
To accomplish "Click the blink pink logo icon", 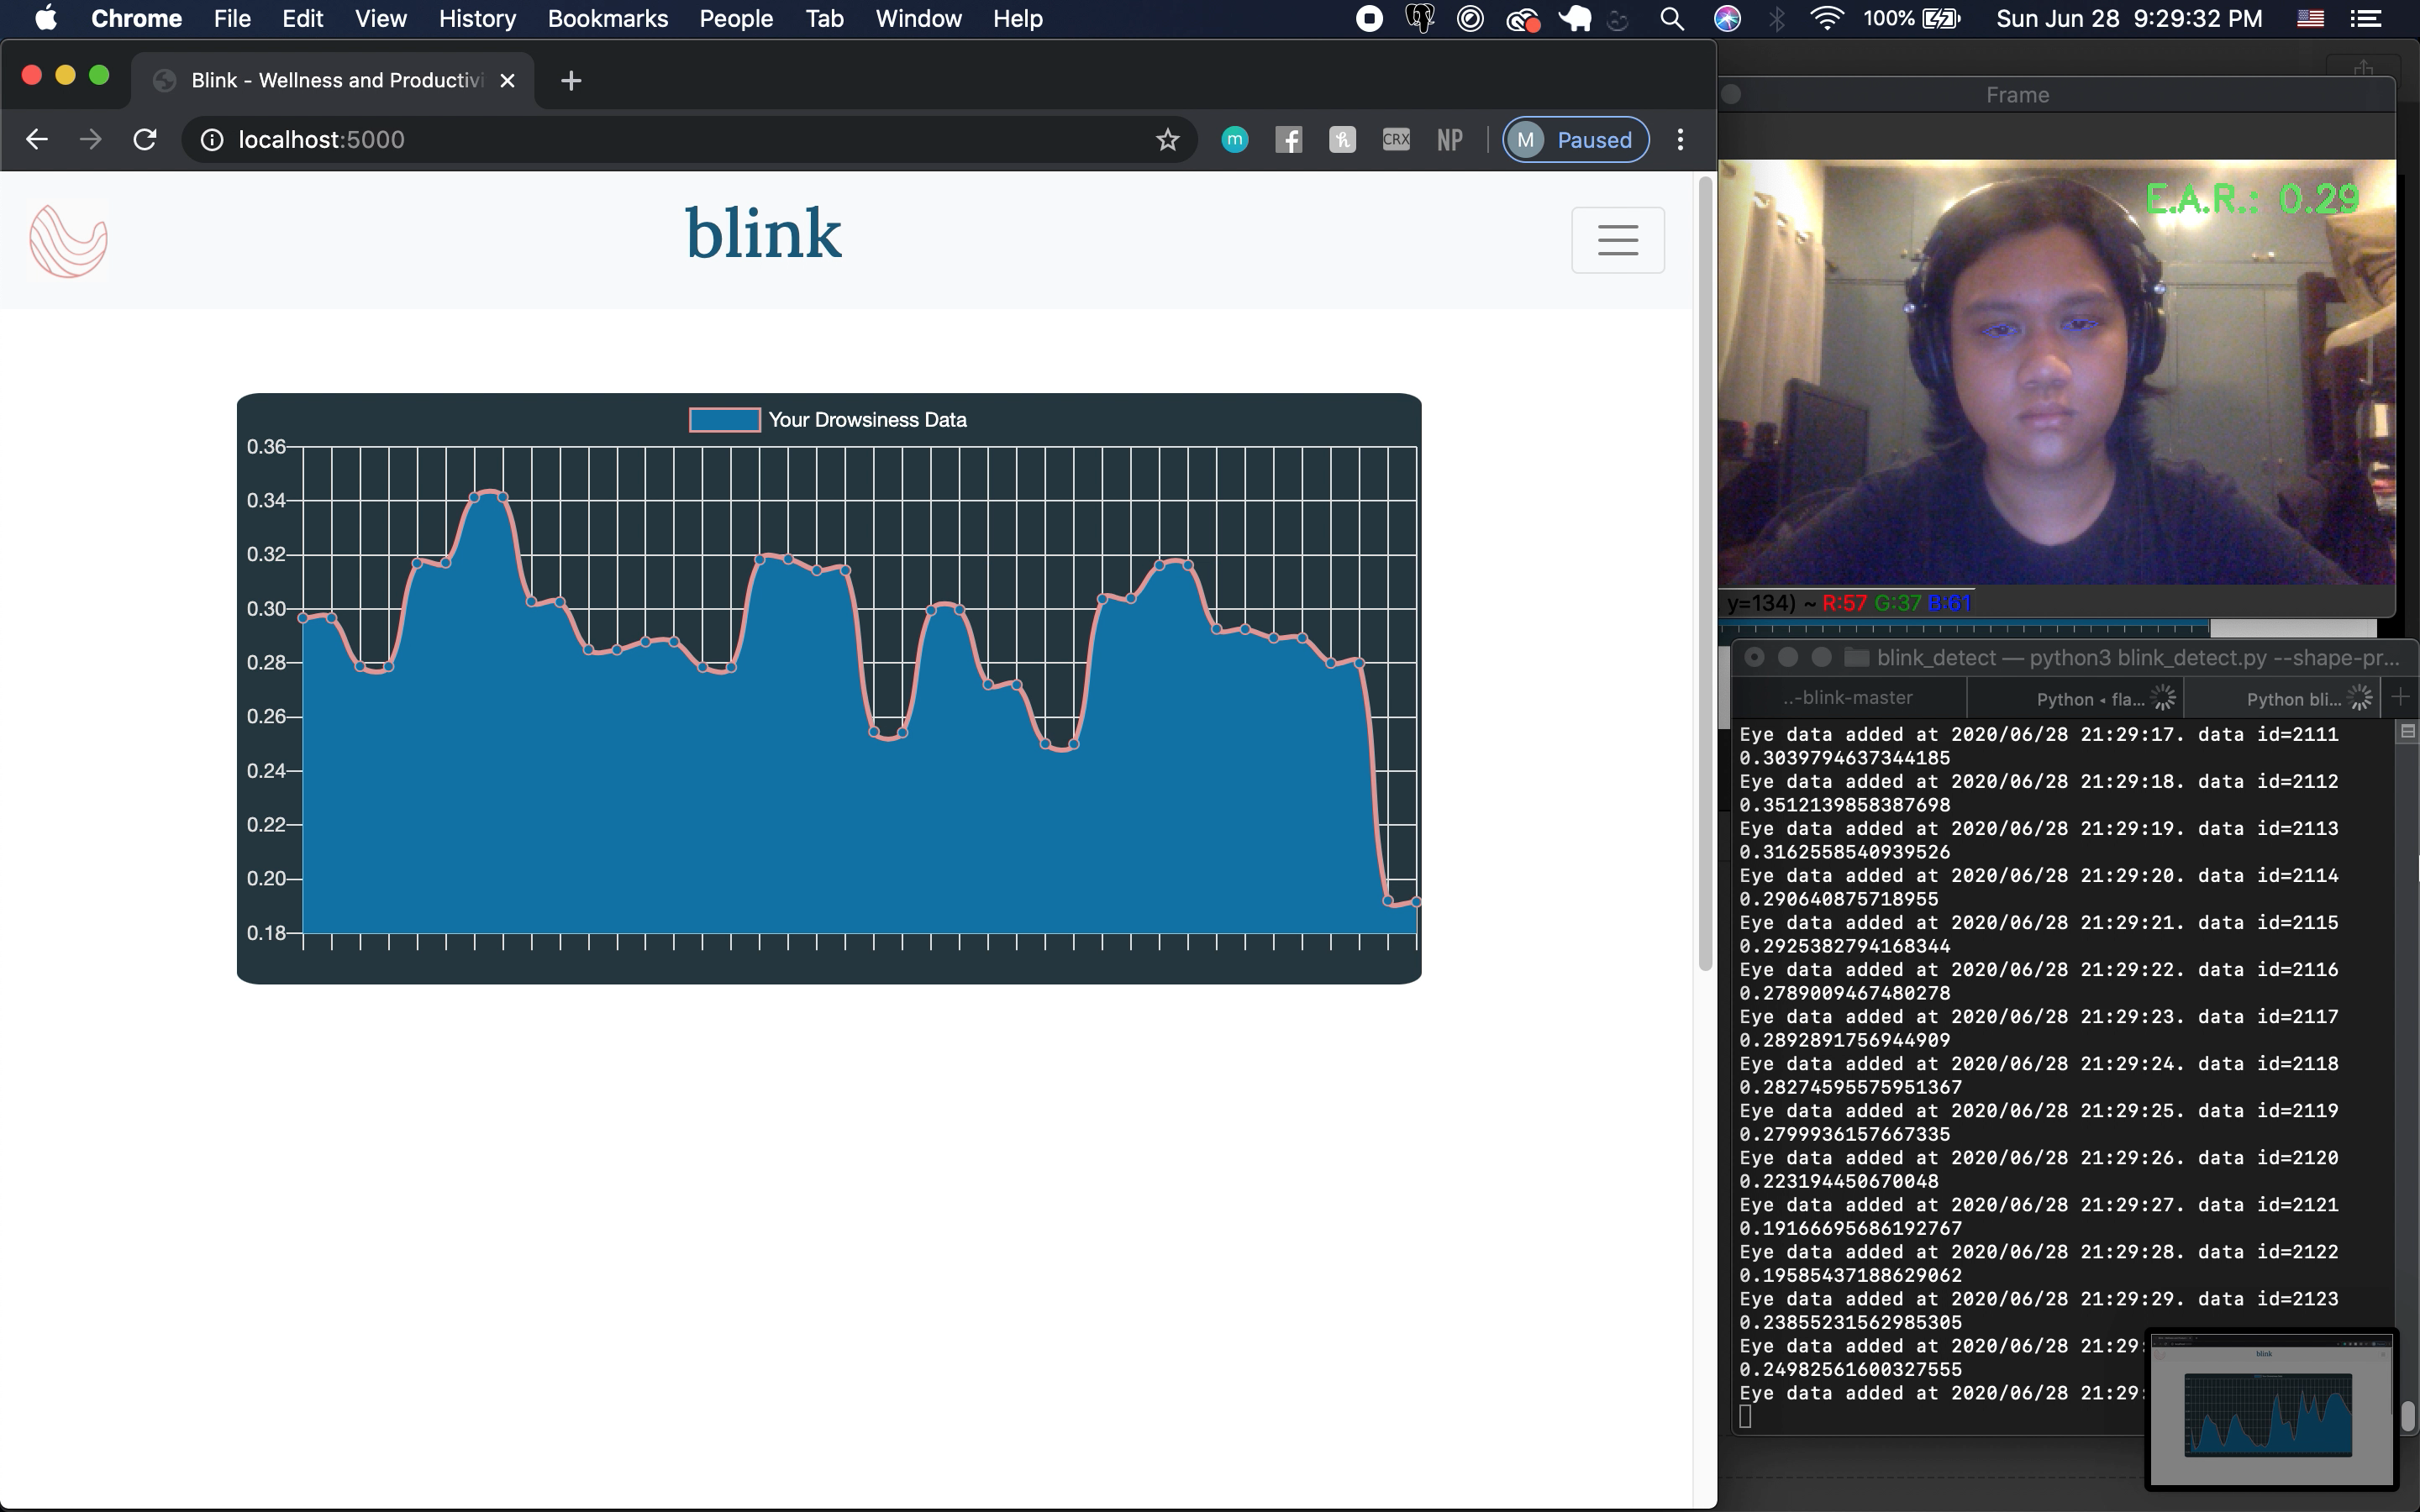I will (x=68, y=241).
